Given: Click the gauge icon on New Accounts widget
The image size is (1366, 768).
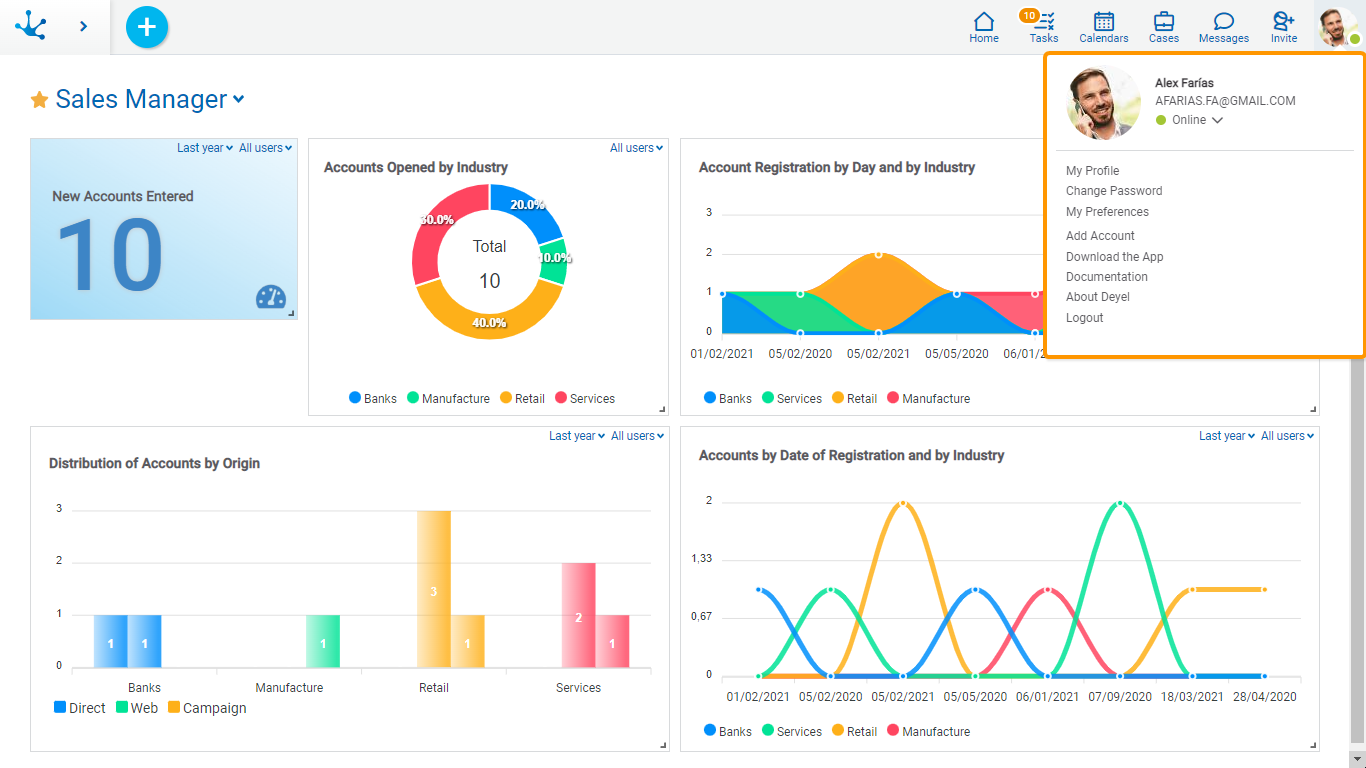Looking at the screenshot, I should click(271, 297).
